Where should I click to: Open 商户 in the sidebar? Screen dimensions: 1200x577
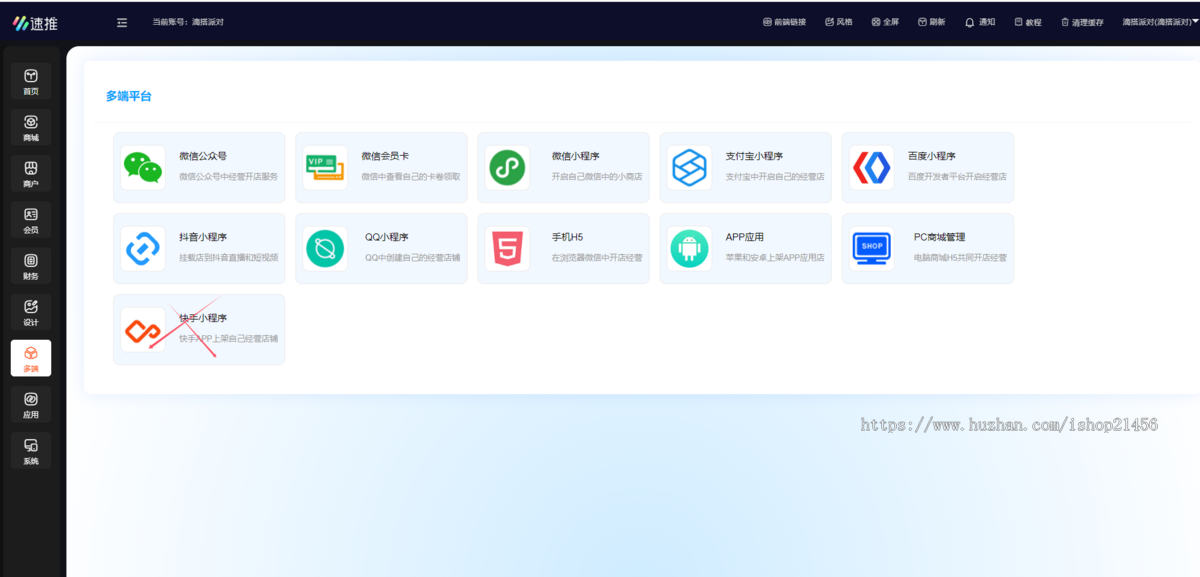(x=31, y=173)
